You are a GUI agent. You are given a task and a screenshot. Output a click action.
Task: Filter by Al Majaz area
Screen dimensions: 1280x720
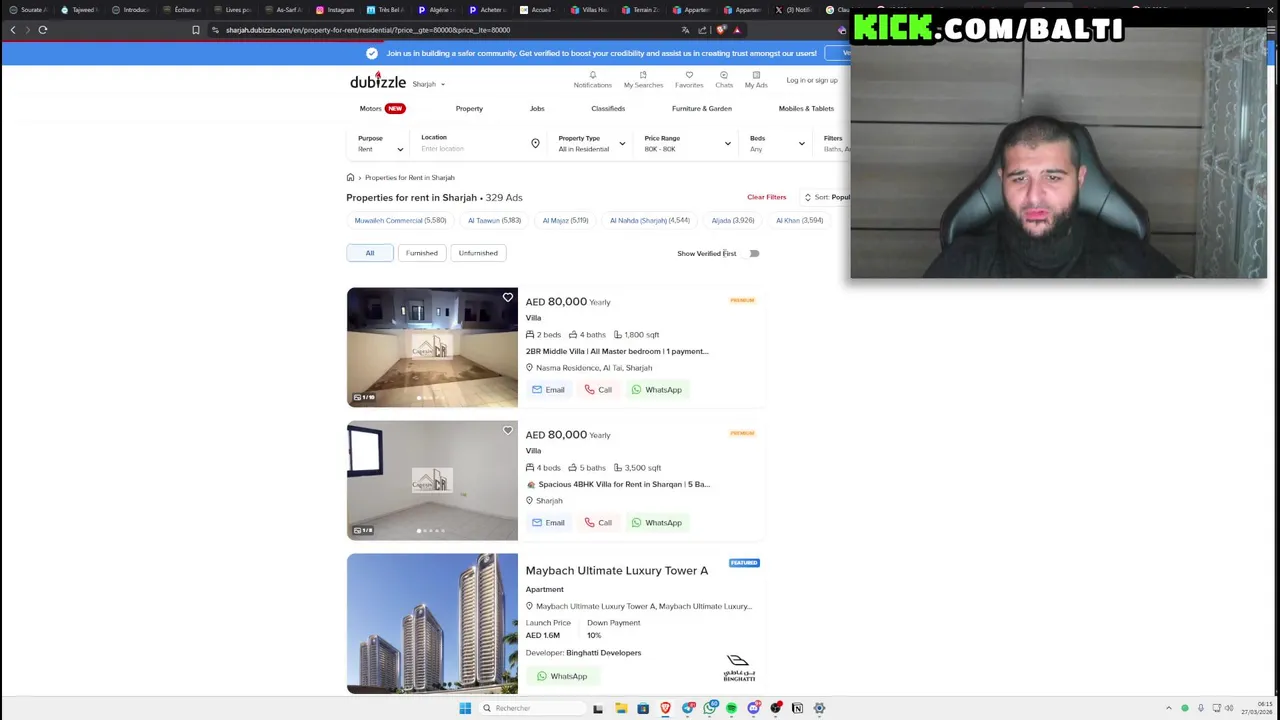point(565,220)
